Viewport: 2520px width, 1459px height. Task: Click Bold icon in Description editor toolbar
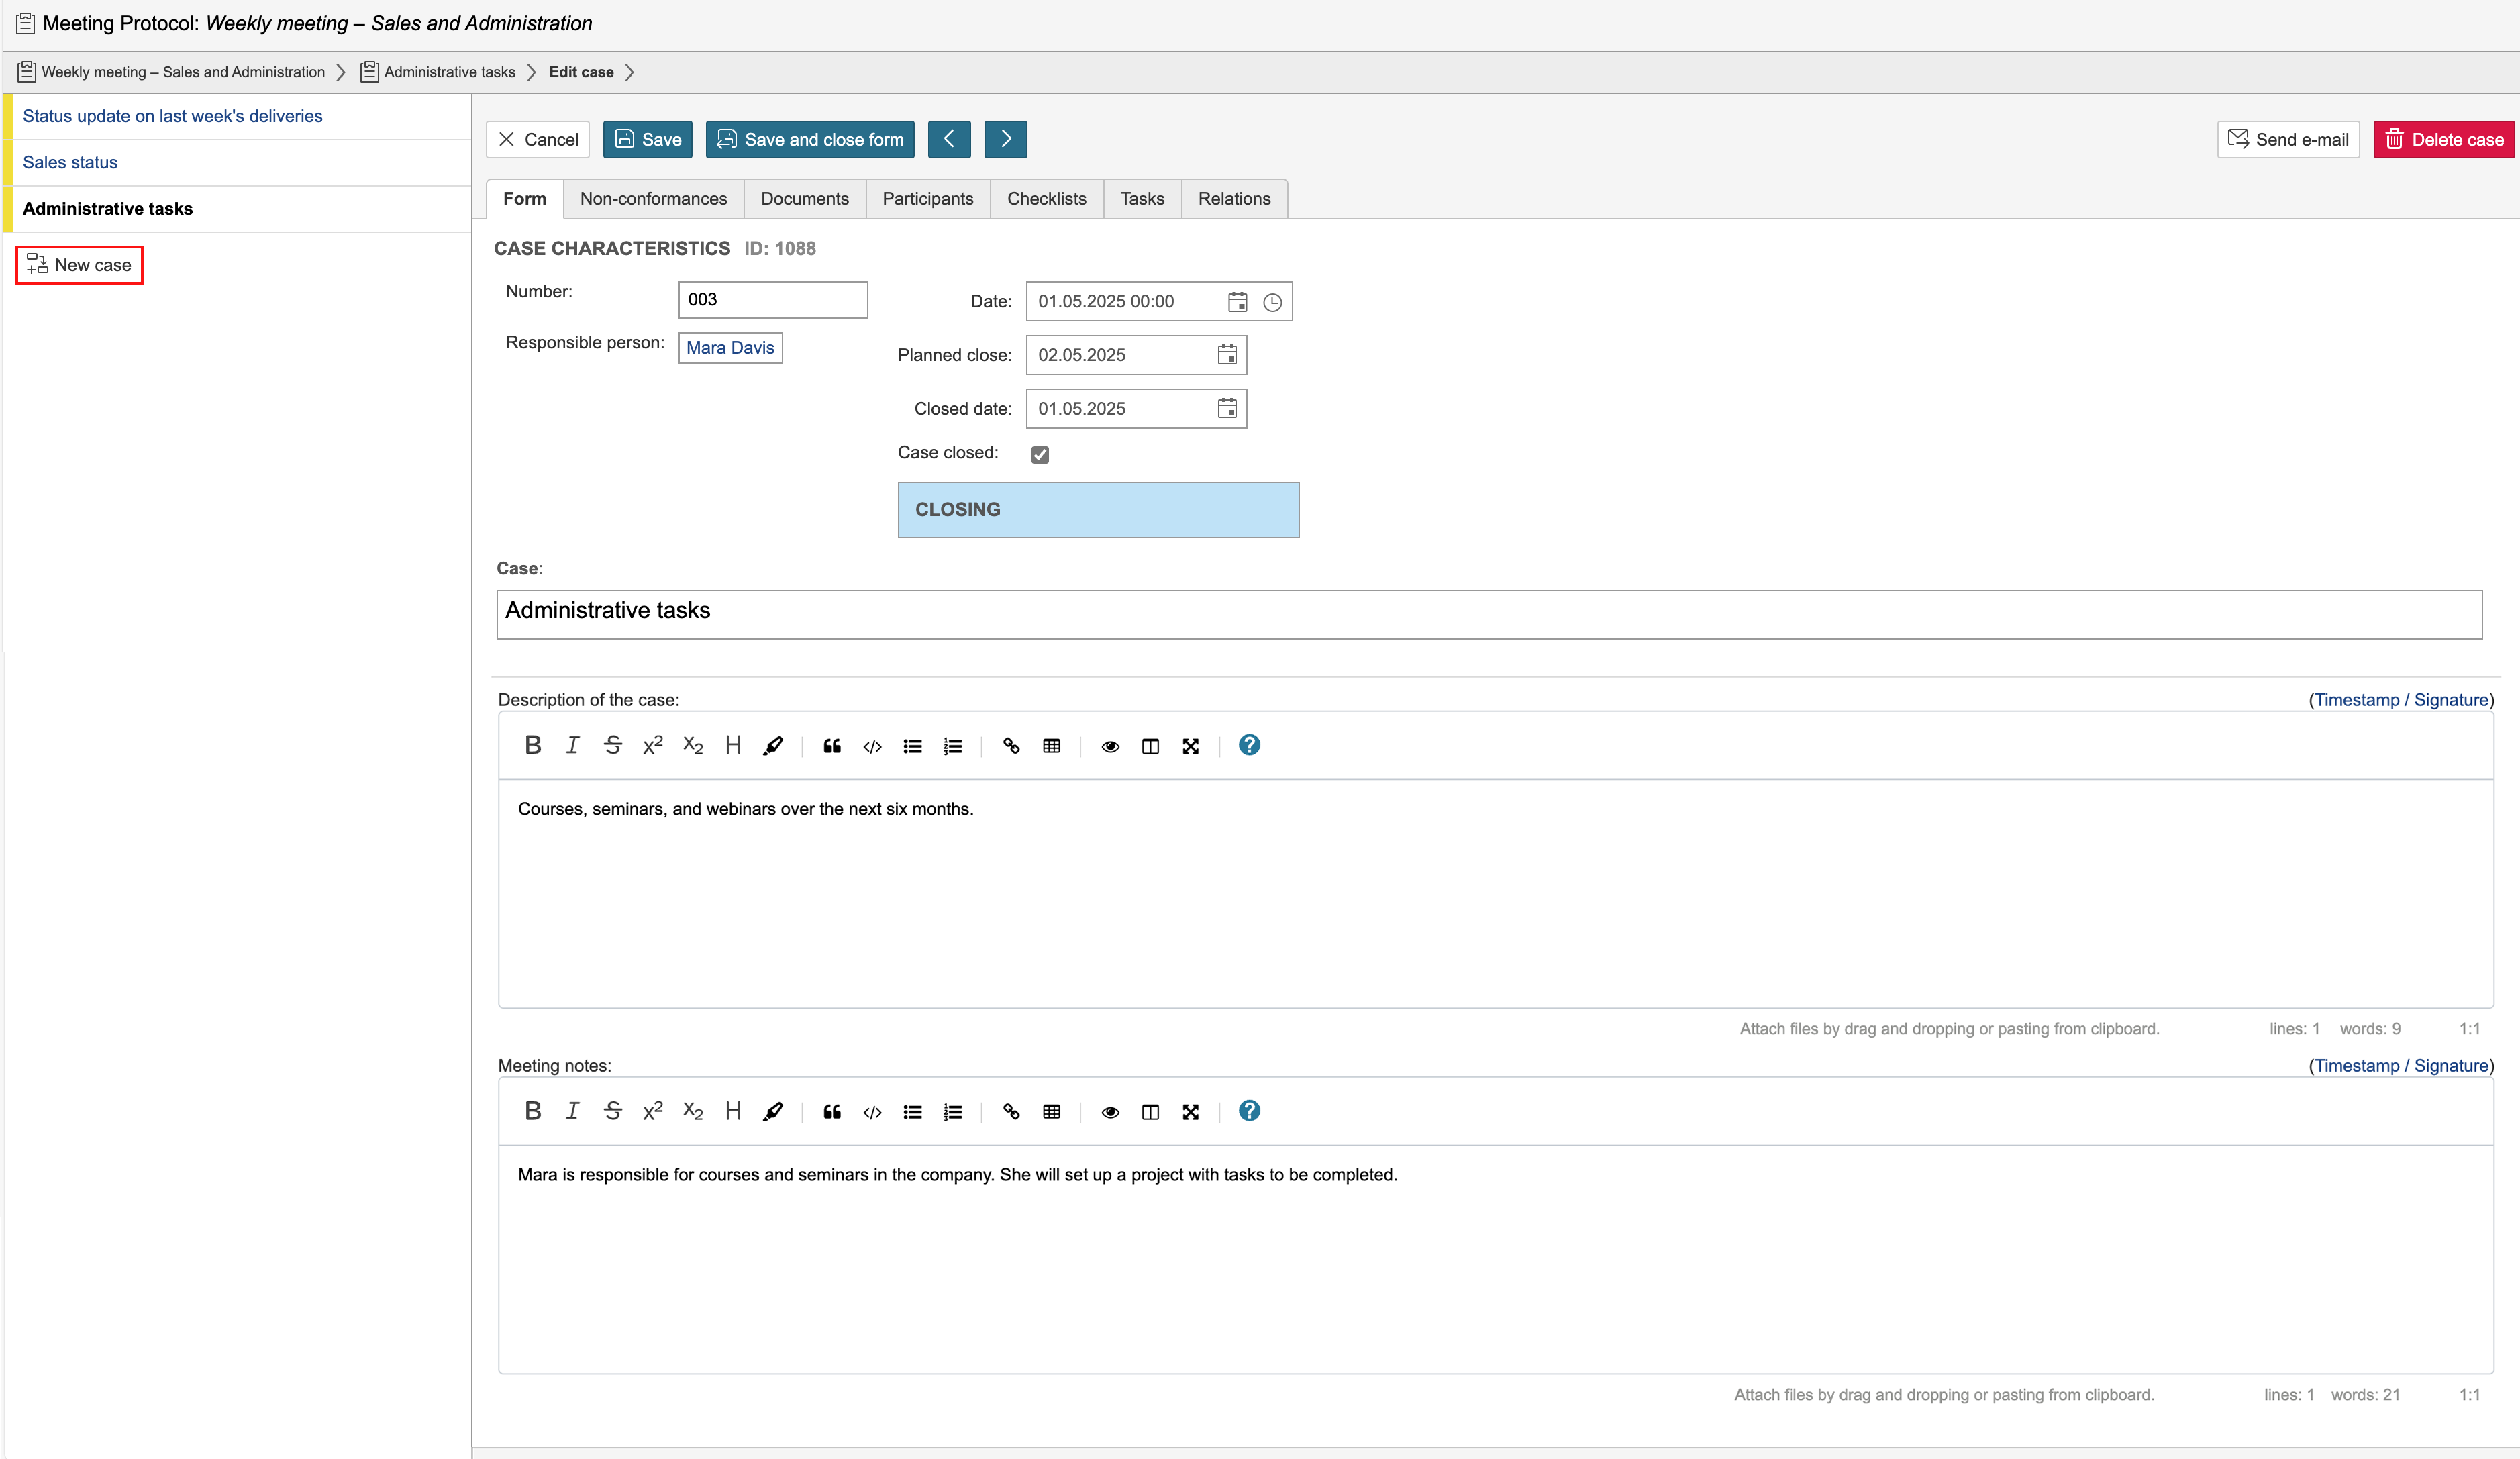click(x=533, y=745)
